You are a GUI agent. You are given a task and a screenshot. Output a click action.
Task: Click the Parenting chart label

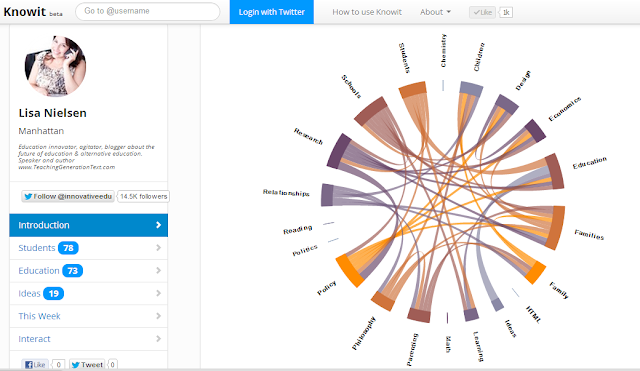[412, 349]
